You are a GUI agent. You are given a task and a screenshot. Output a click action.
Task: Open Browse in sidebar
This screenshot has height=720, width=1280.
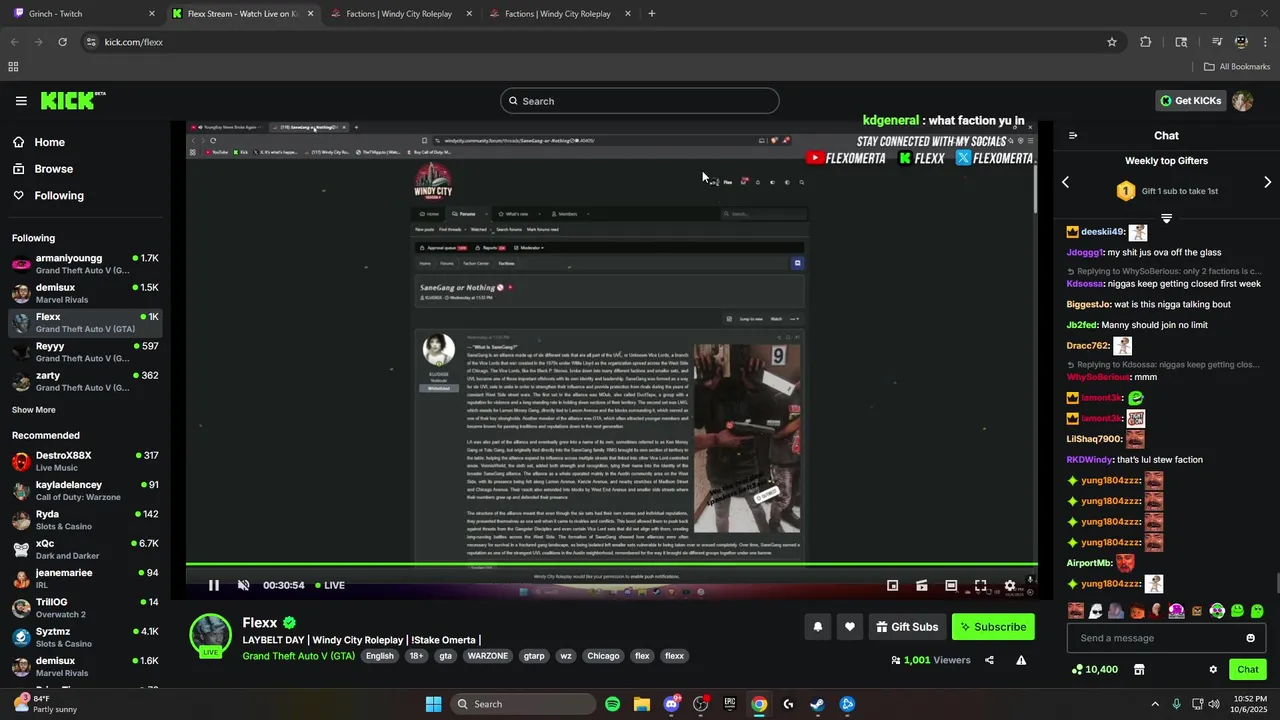(x=84, y=169)
